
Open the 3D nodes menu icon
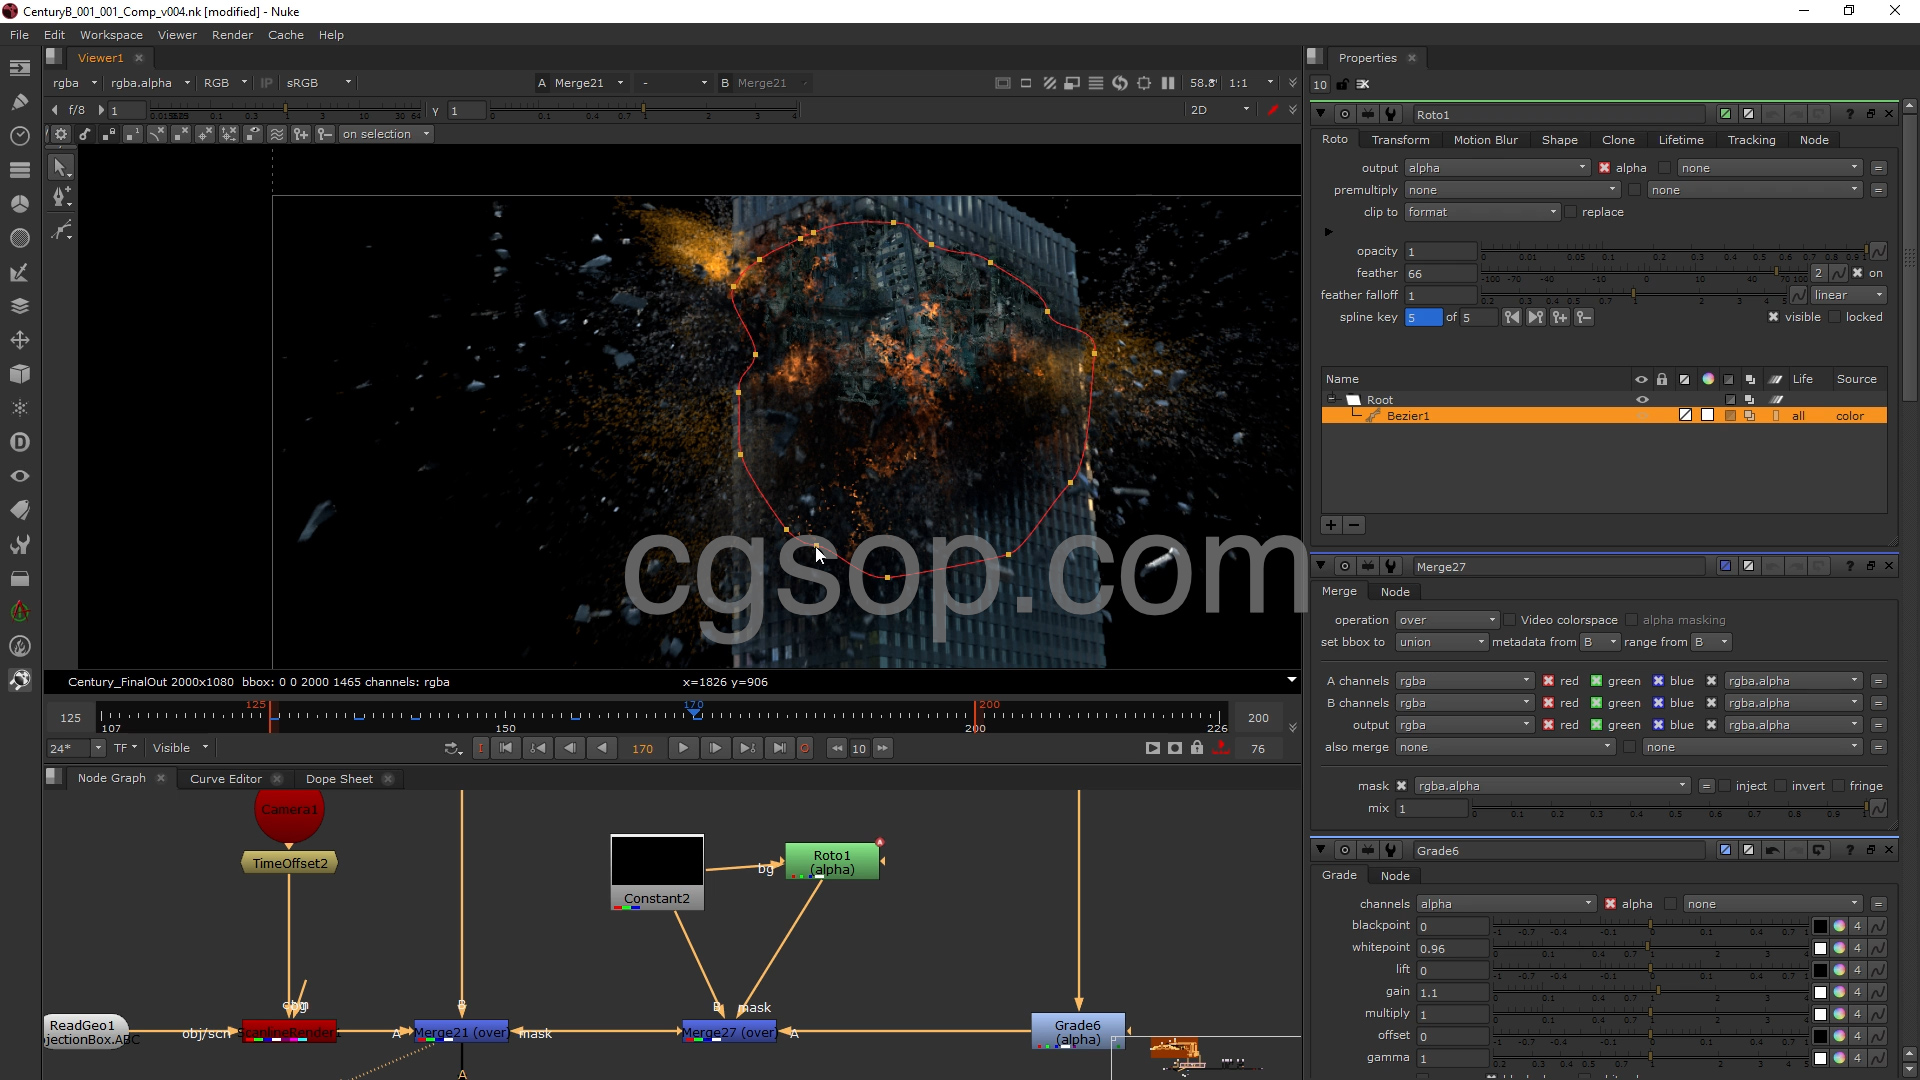[19, 374]
